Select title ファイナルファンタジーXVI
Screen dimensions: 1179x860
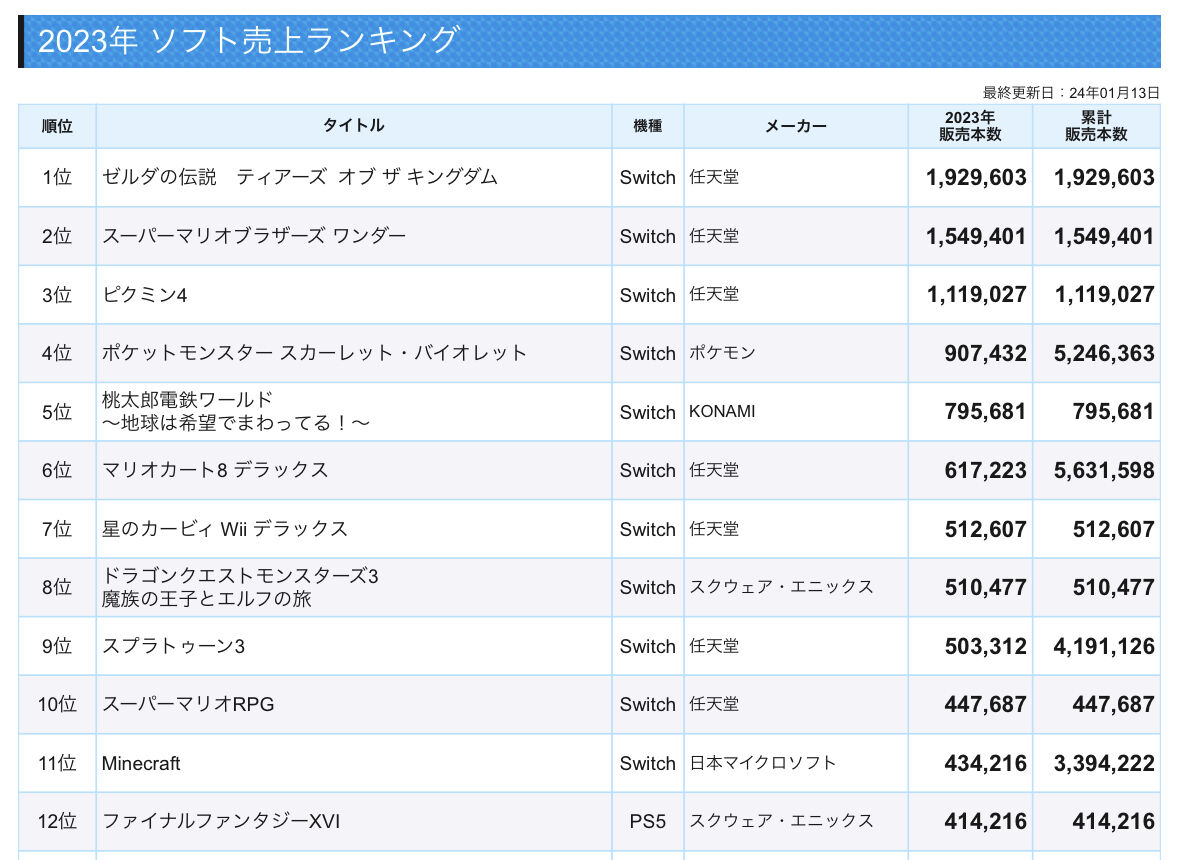[x=221, y=822]
